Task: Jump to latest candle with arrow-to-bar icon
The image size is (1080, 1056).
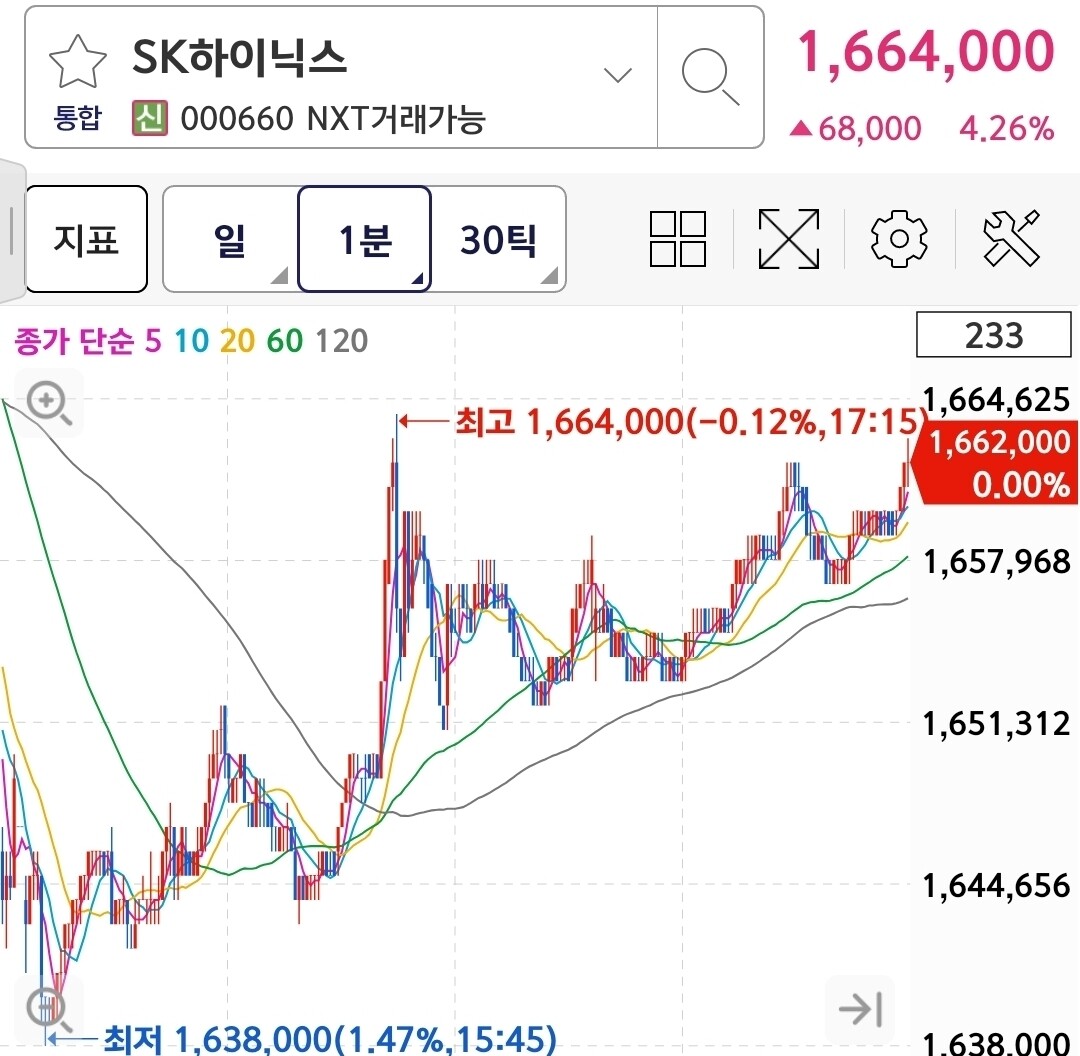Action: [860, 1009]
